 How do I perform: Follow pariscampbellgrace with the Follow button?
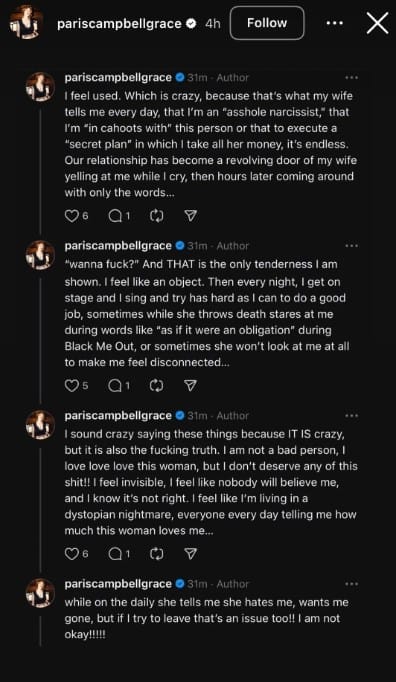click(267, 23)
